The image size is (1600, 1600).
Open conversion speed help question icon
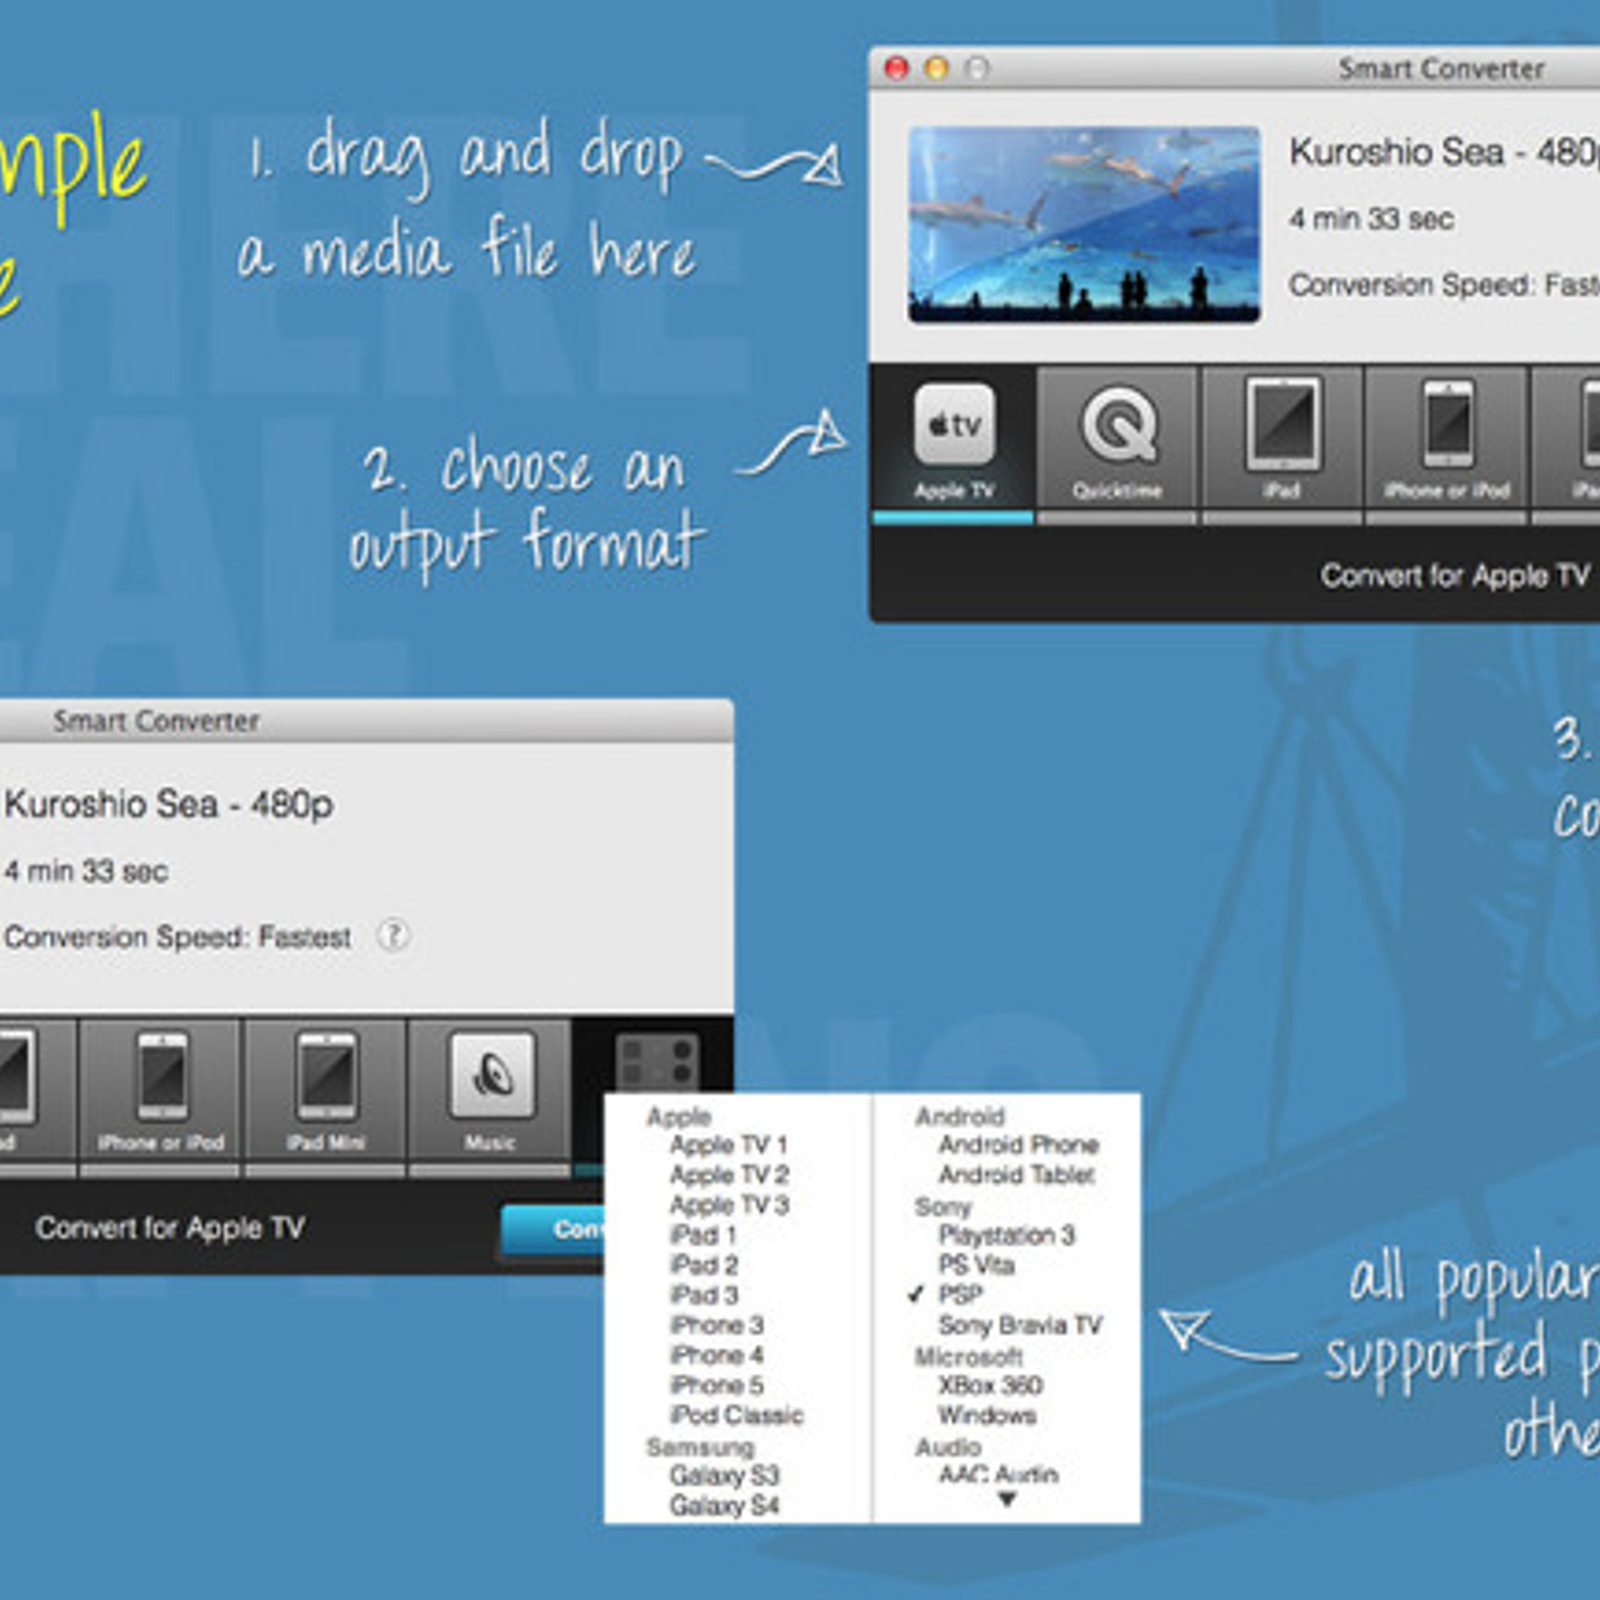pyautogui.click(x=392, y=935)
